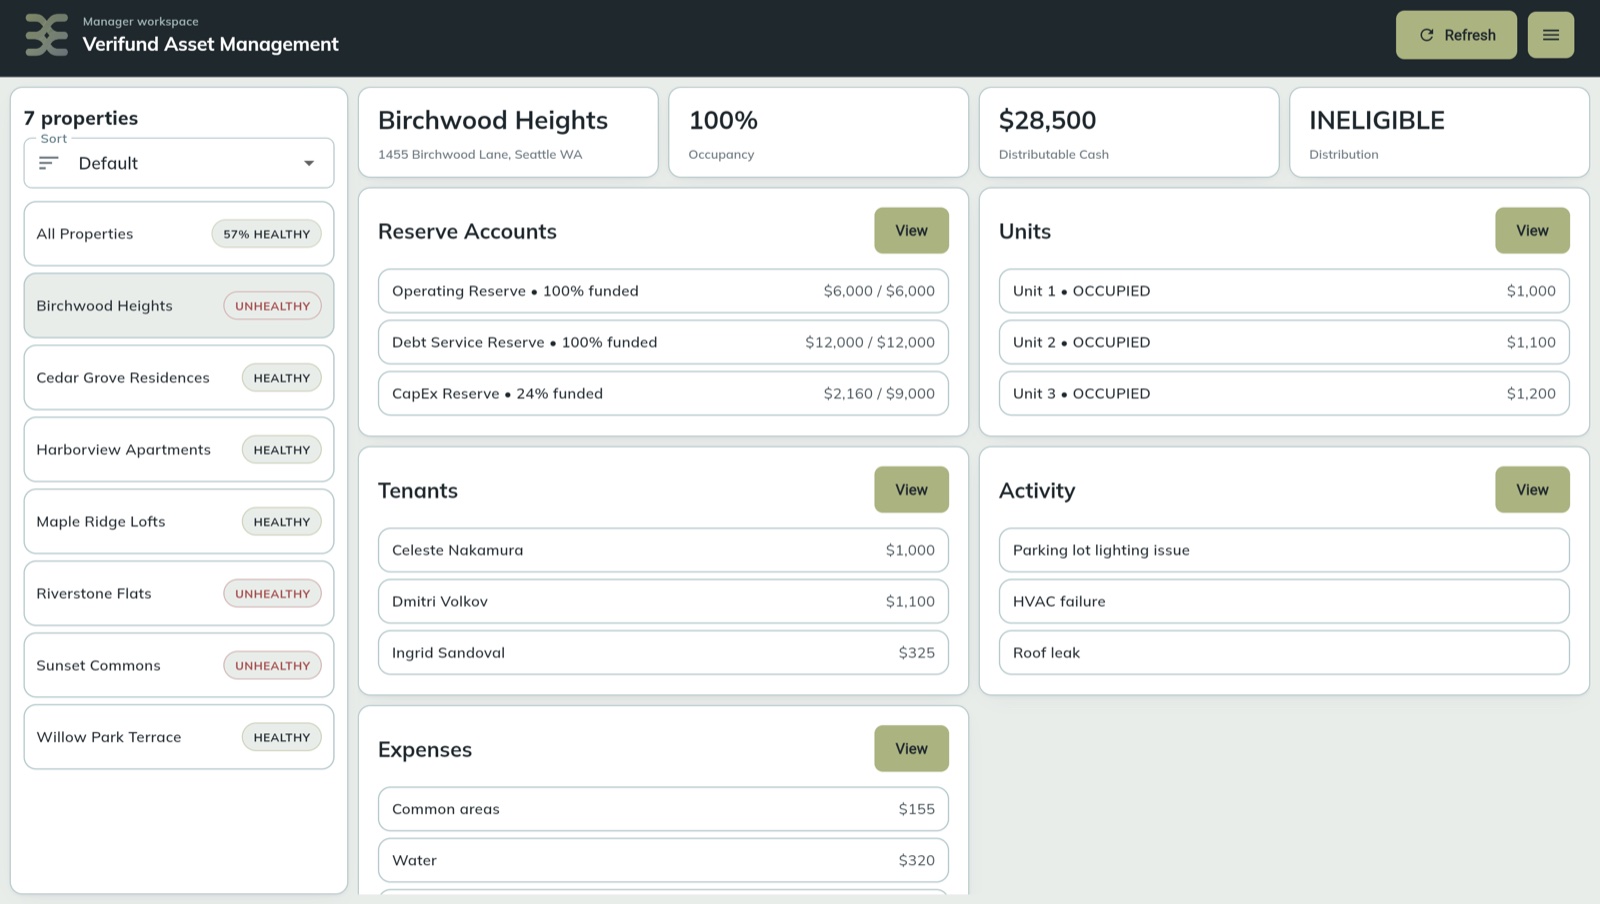The image size is (1600, 904).
Task: Click the $28,500 Distributable Cash card
Action: click(x=1129, y=133)
